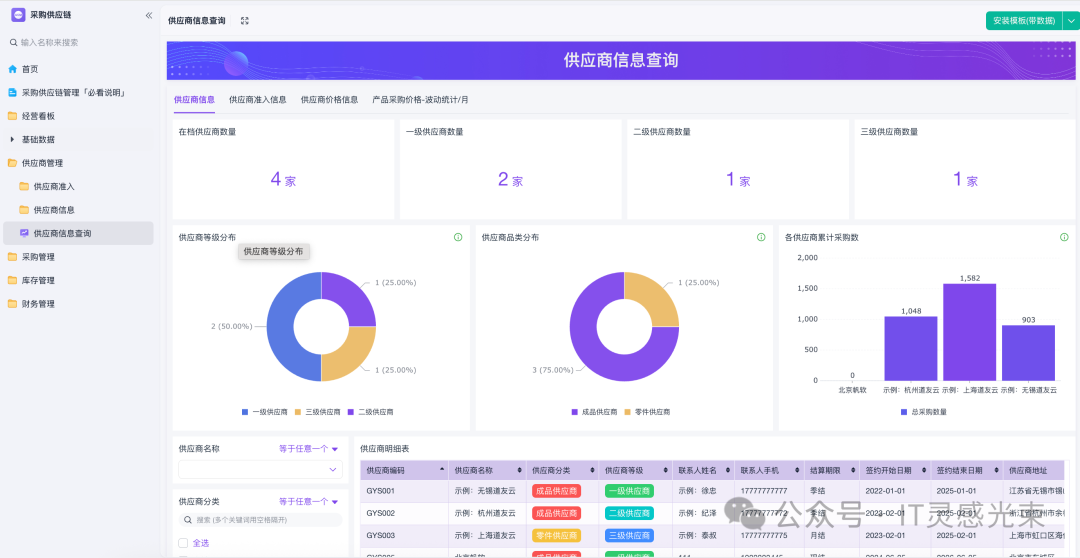Open the 采购管理 folder in sidebar

tap(38, 257)
